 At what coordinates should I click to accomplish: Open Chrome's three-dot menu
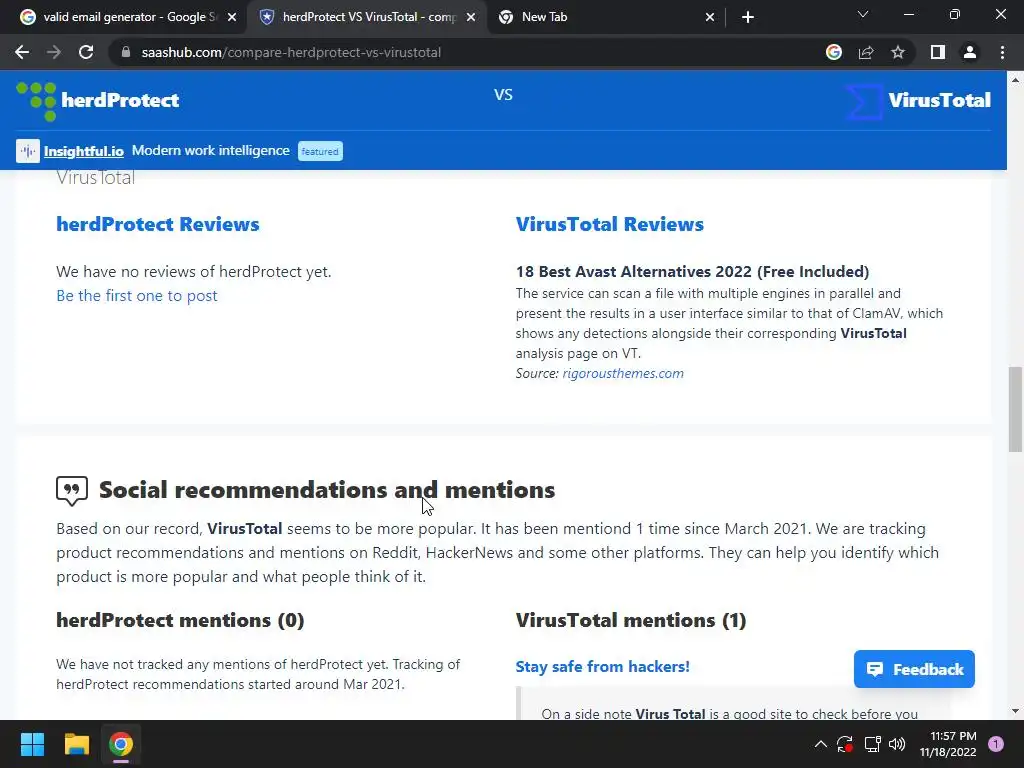(x=1002, y=52)
